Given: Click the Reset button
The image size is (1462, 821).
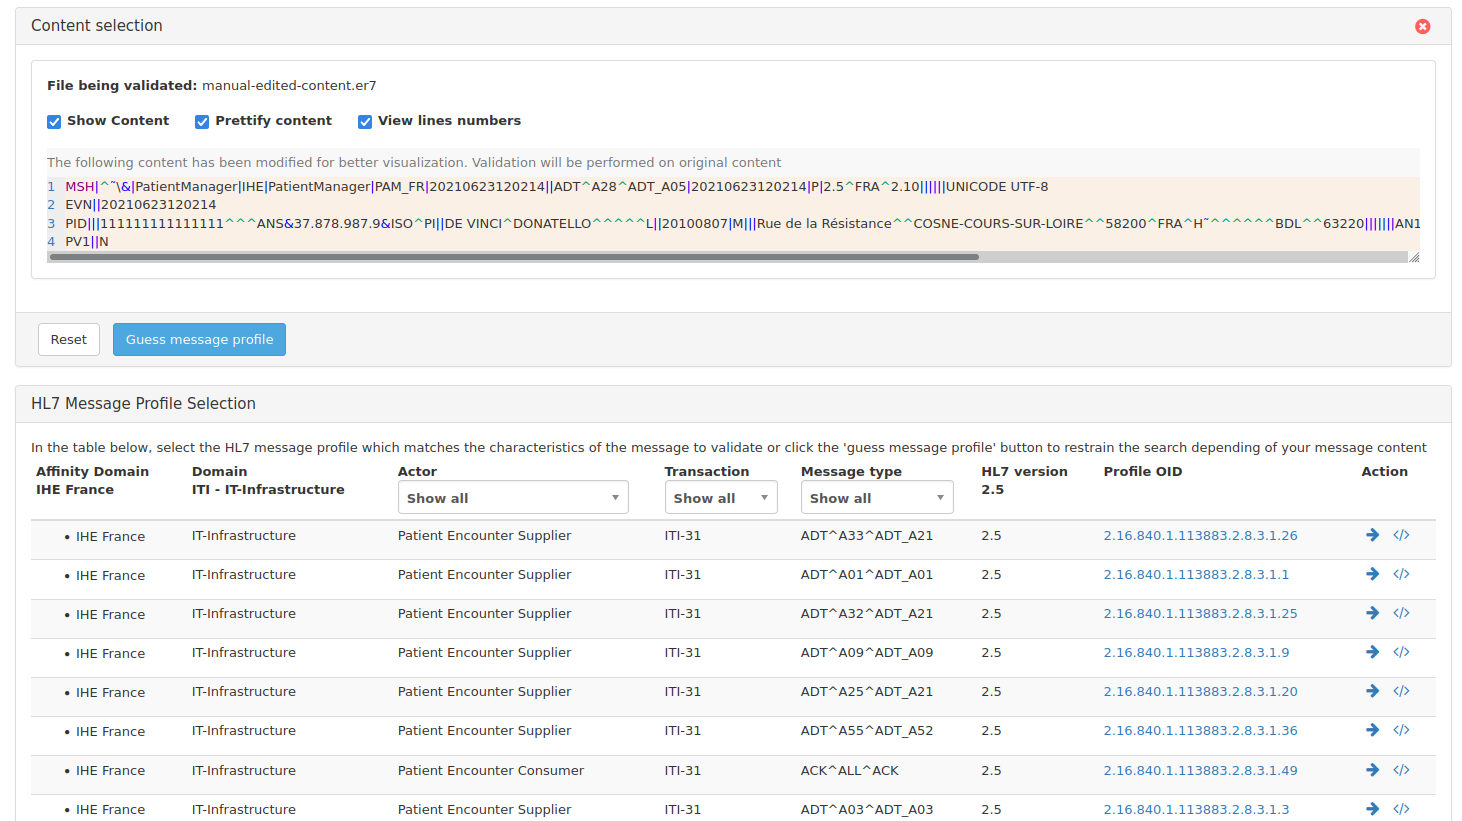Looking at the screenshot, I should (x=69, y=340).
